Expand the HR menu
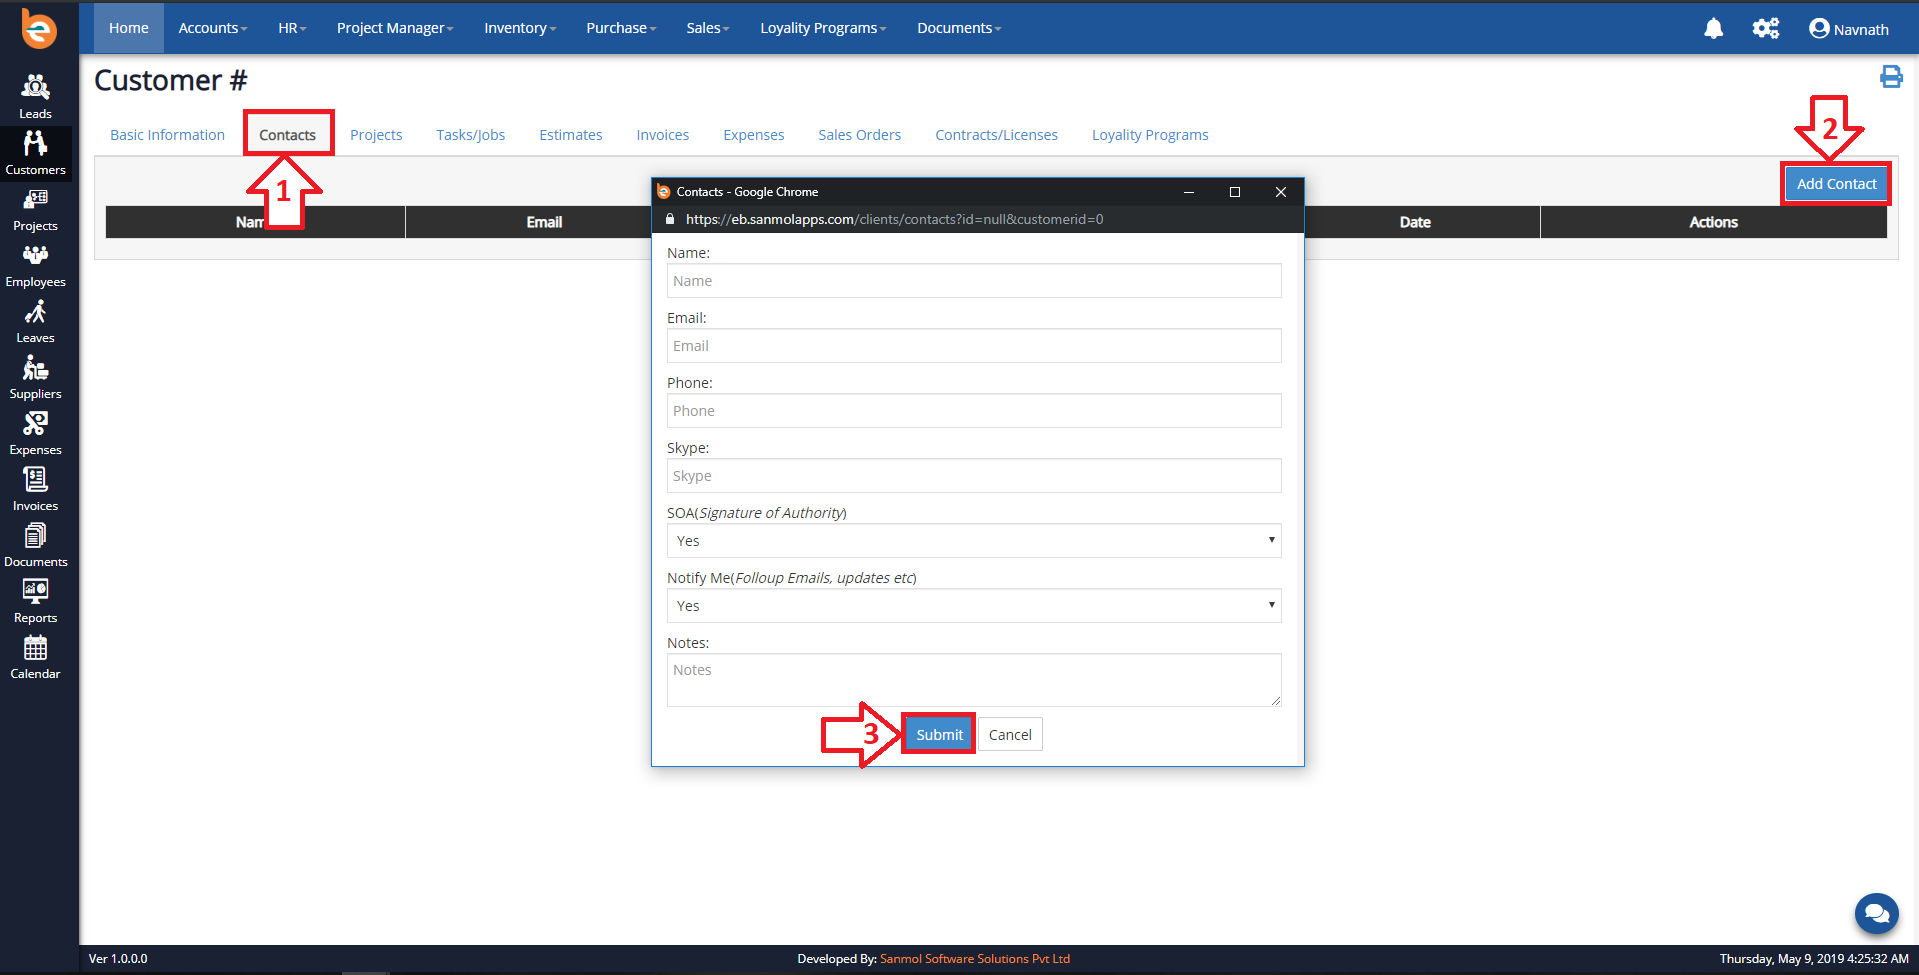 (292, 28)
